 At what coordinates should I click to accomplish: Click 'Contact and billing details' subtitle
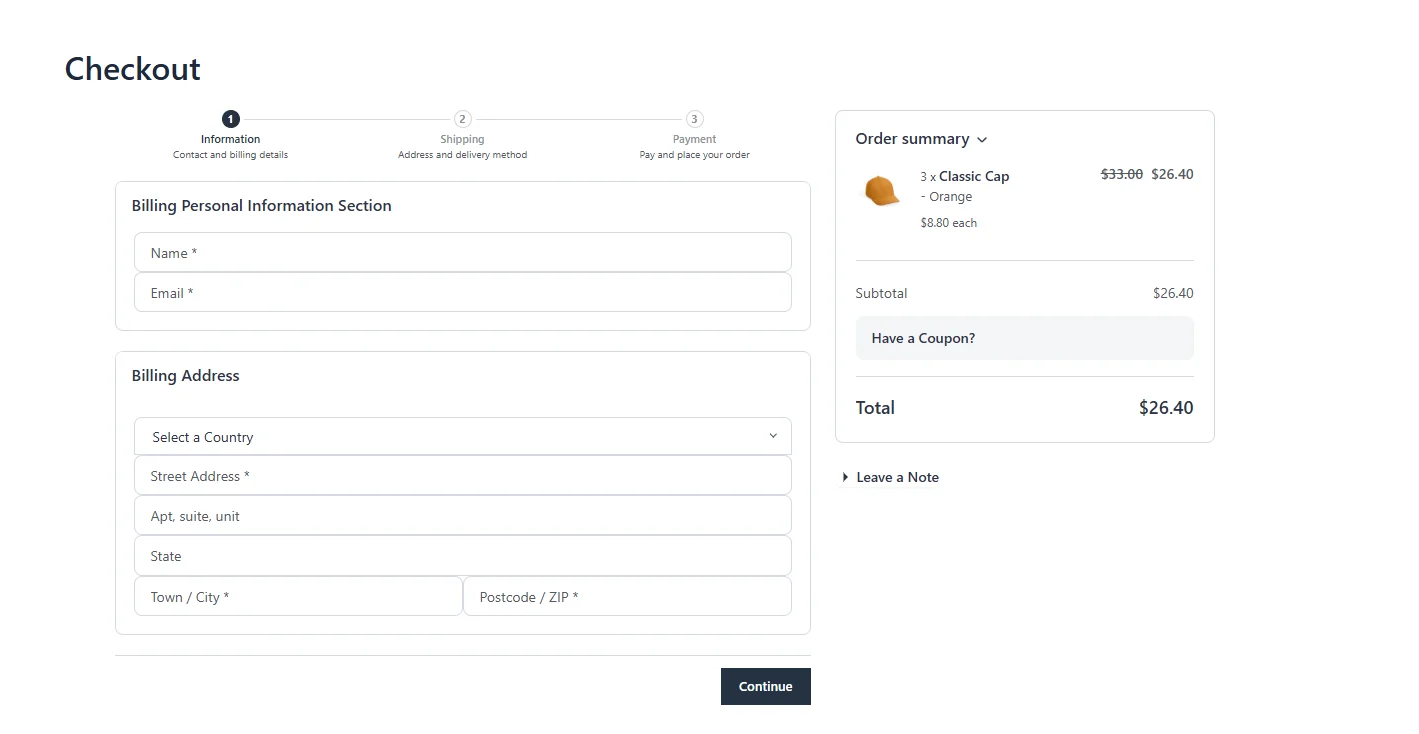[231, 155]
